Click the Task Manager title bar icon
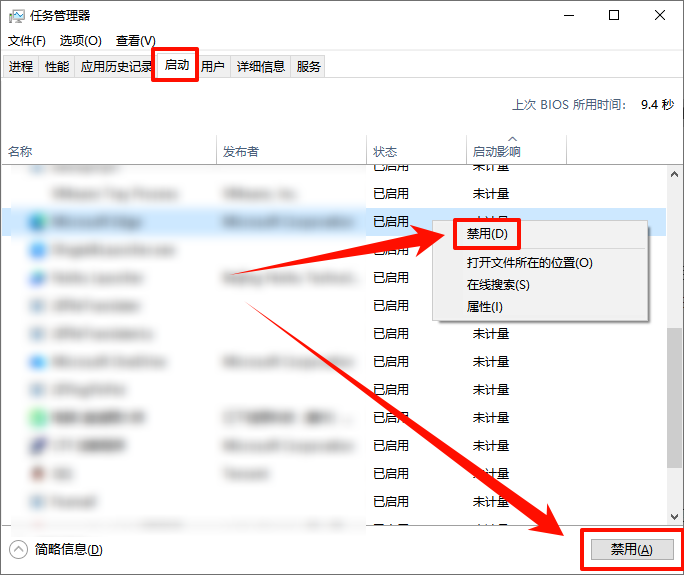The height and width of the screenshot is (575, 684). point(17,17)
